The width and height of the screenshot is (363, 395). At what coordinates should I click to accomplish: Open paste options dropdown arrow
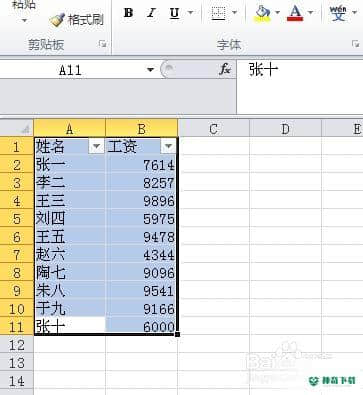click(x=24, y=21)
